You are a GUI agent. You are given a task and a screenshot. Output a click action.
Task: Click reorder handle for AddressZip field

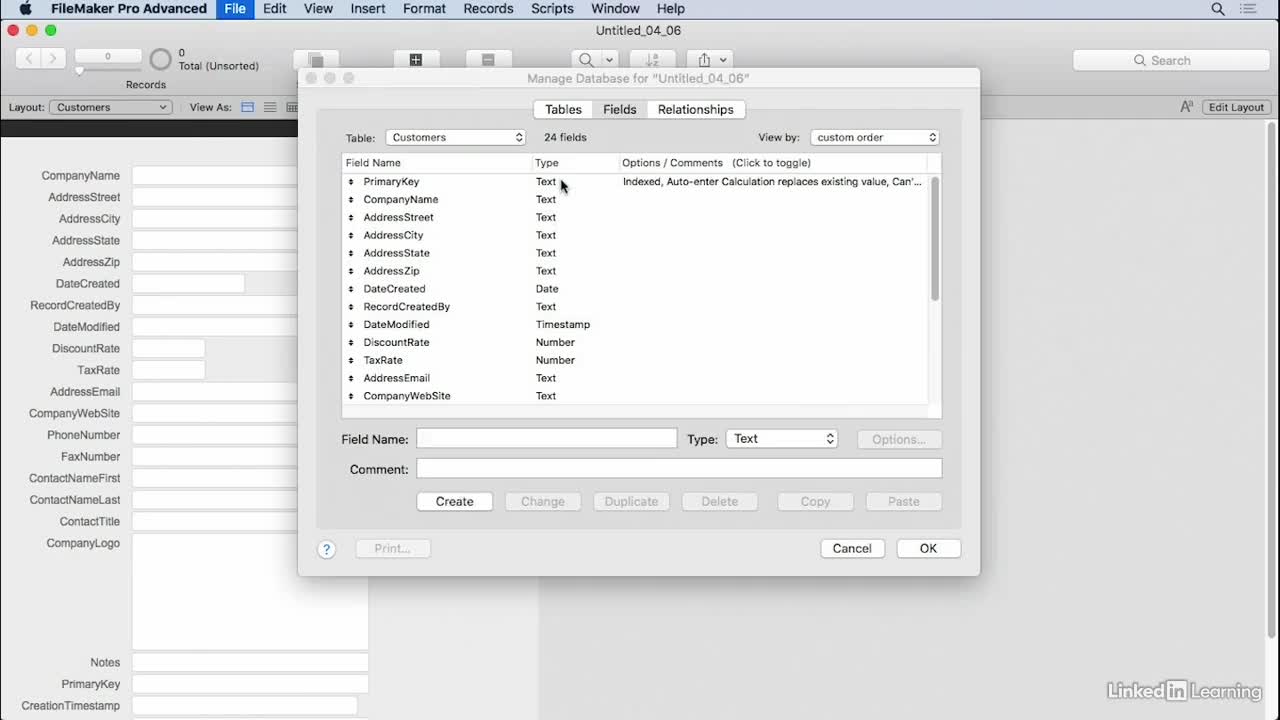click(x=351, y=271)
